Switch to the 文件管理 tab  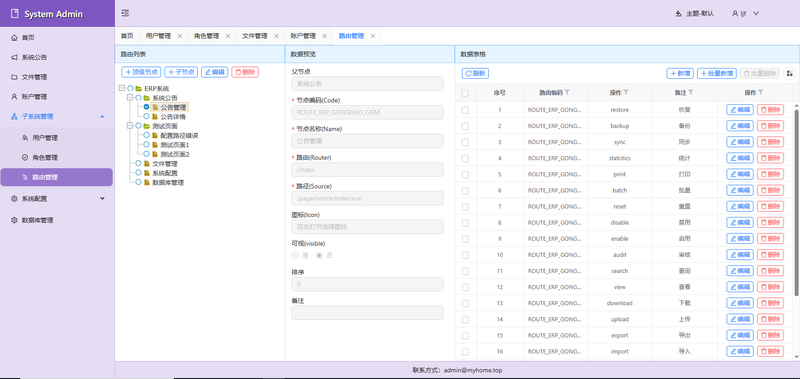pos(255,36)
